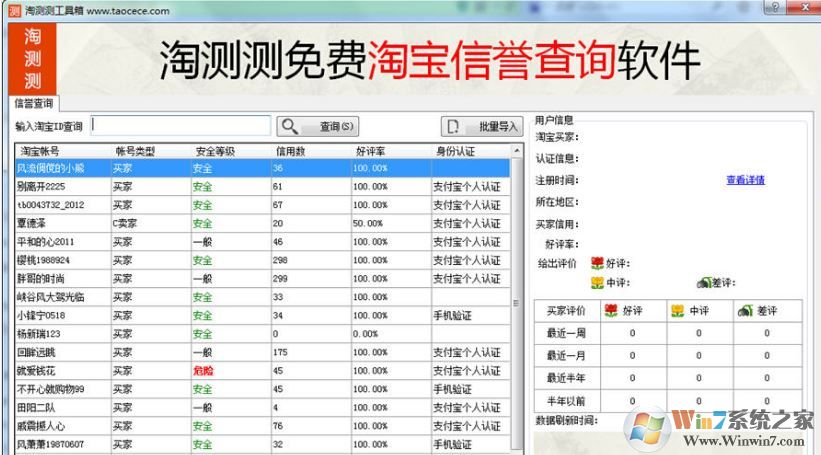821x455 pixels.
Task: Select the row 风流倜傥的小熊
Action: click(262, 168)
